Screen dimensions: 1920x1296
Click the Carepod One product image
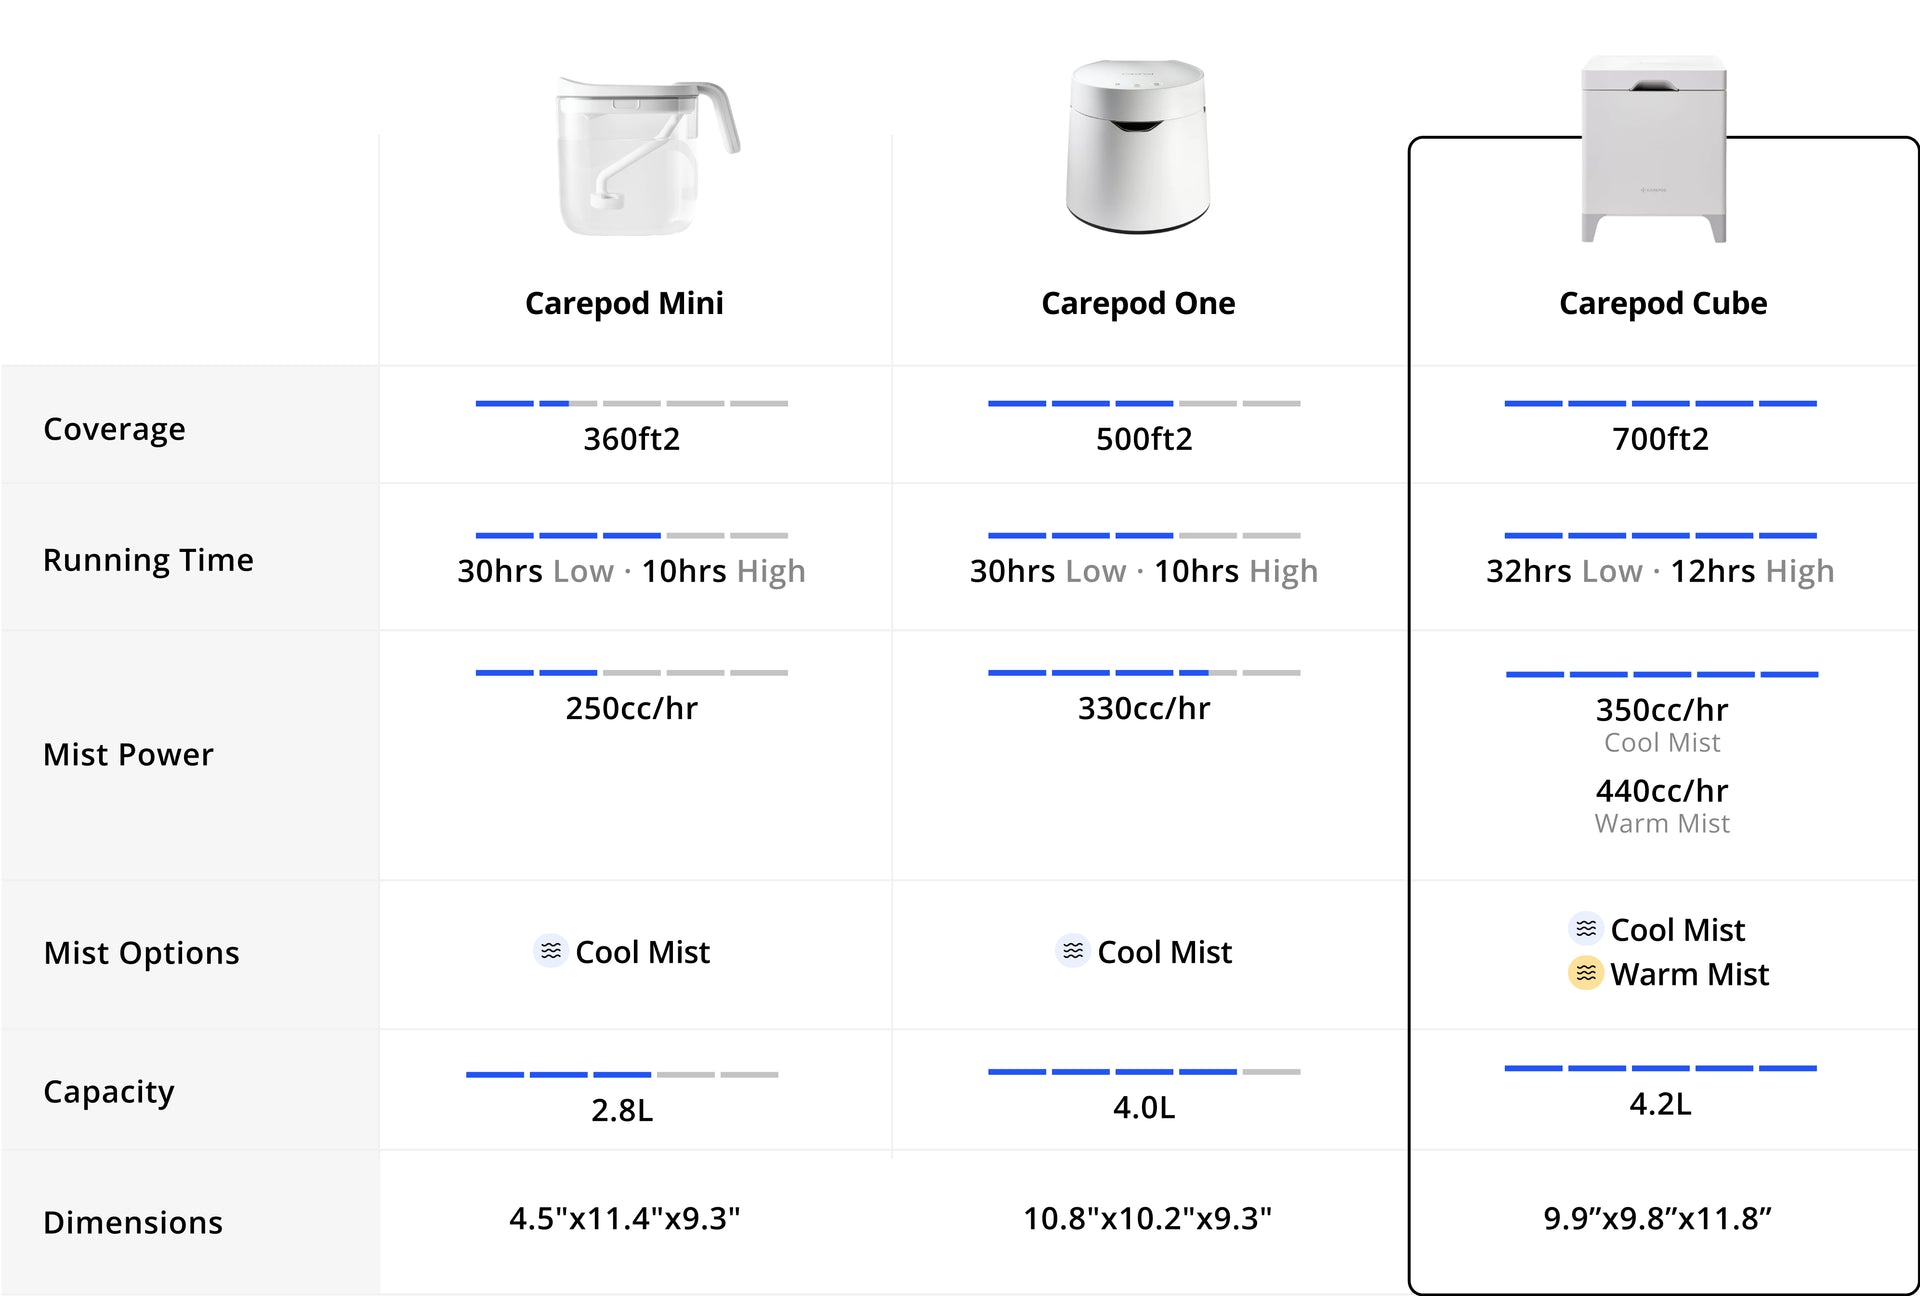1138,146
